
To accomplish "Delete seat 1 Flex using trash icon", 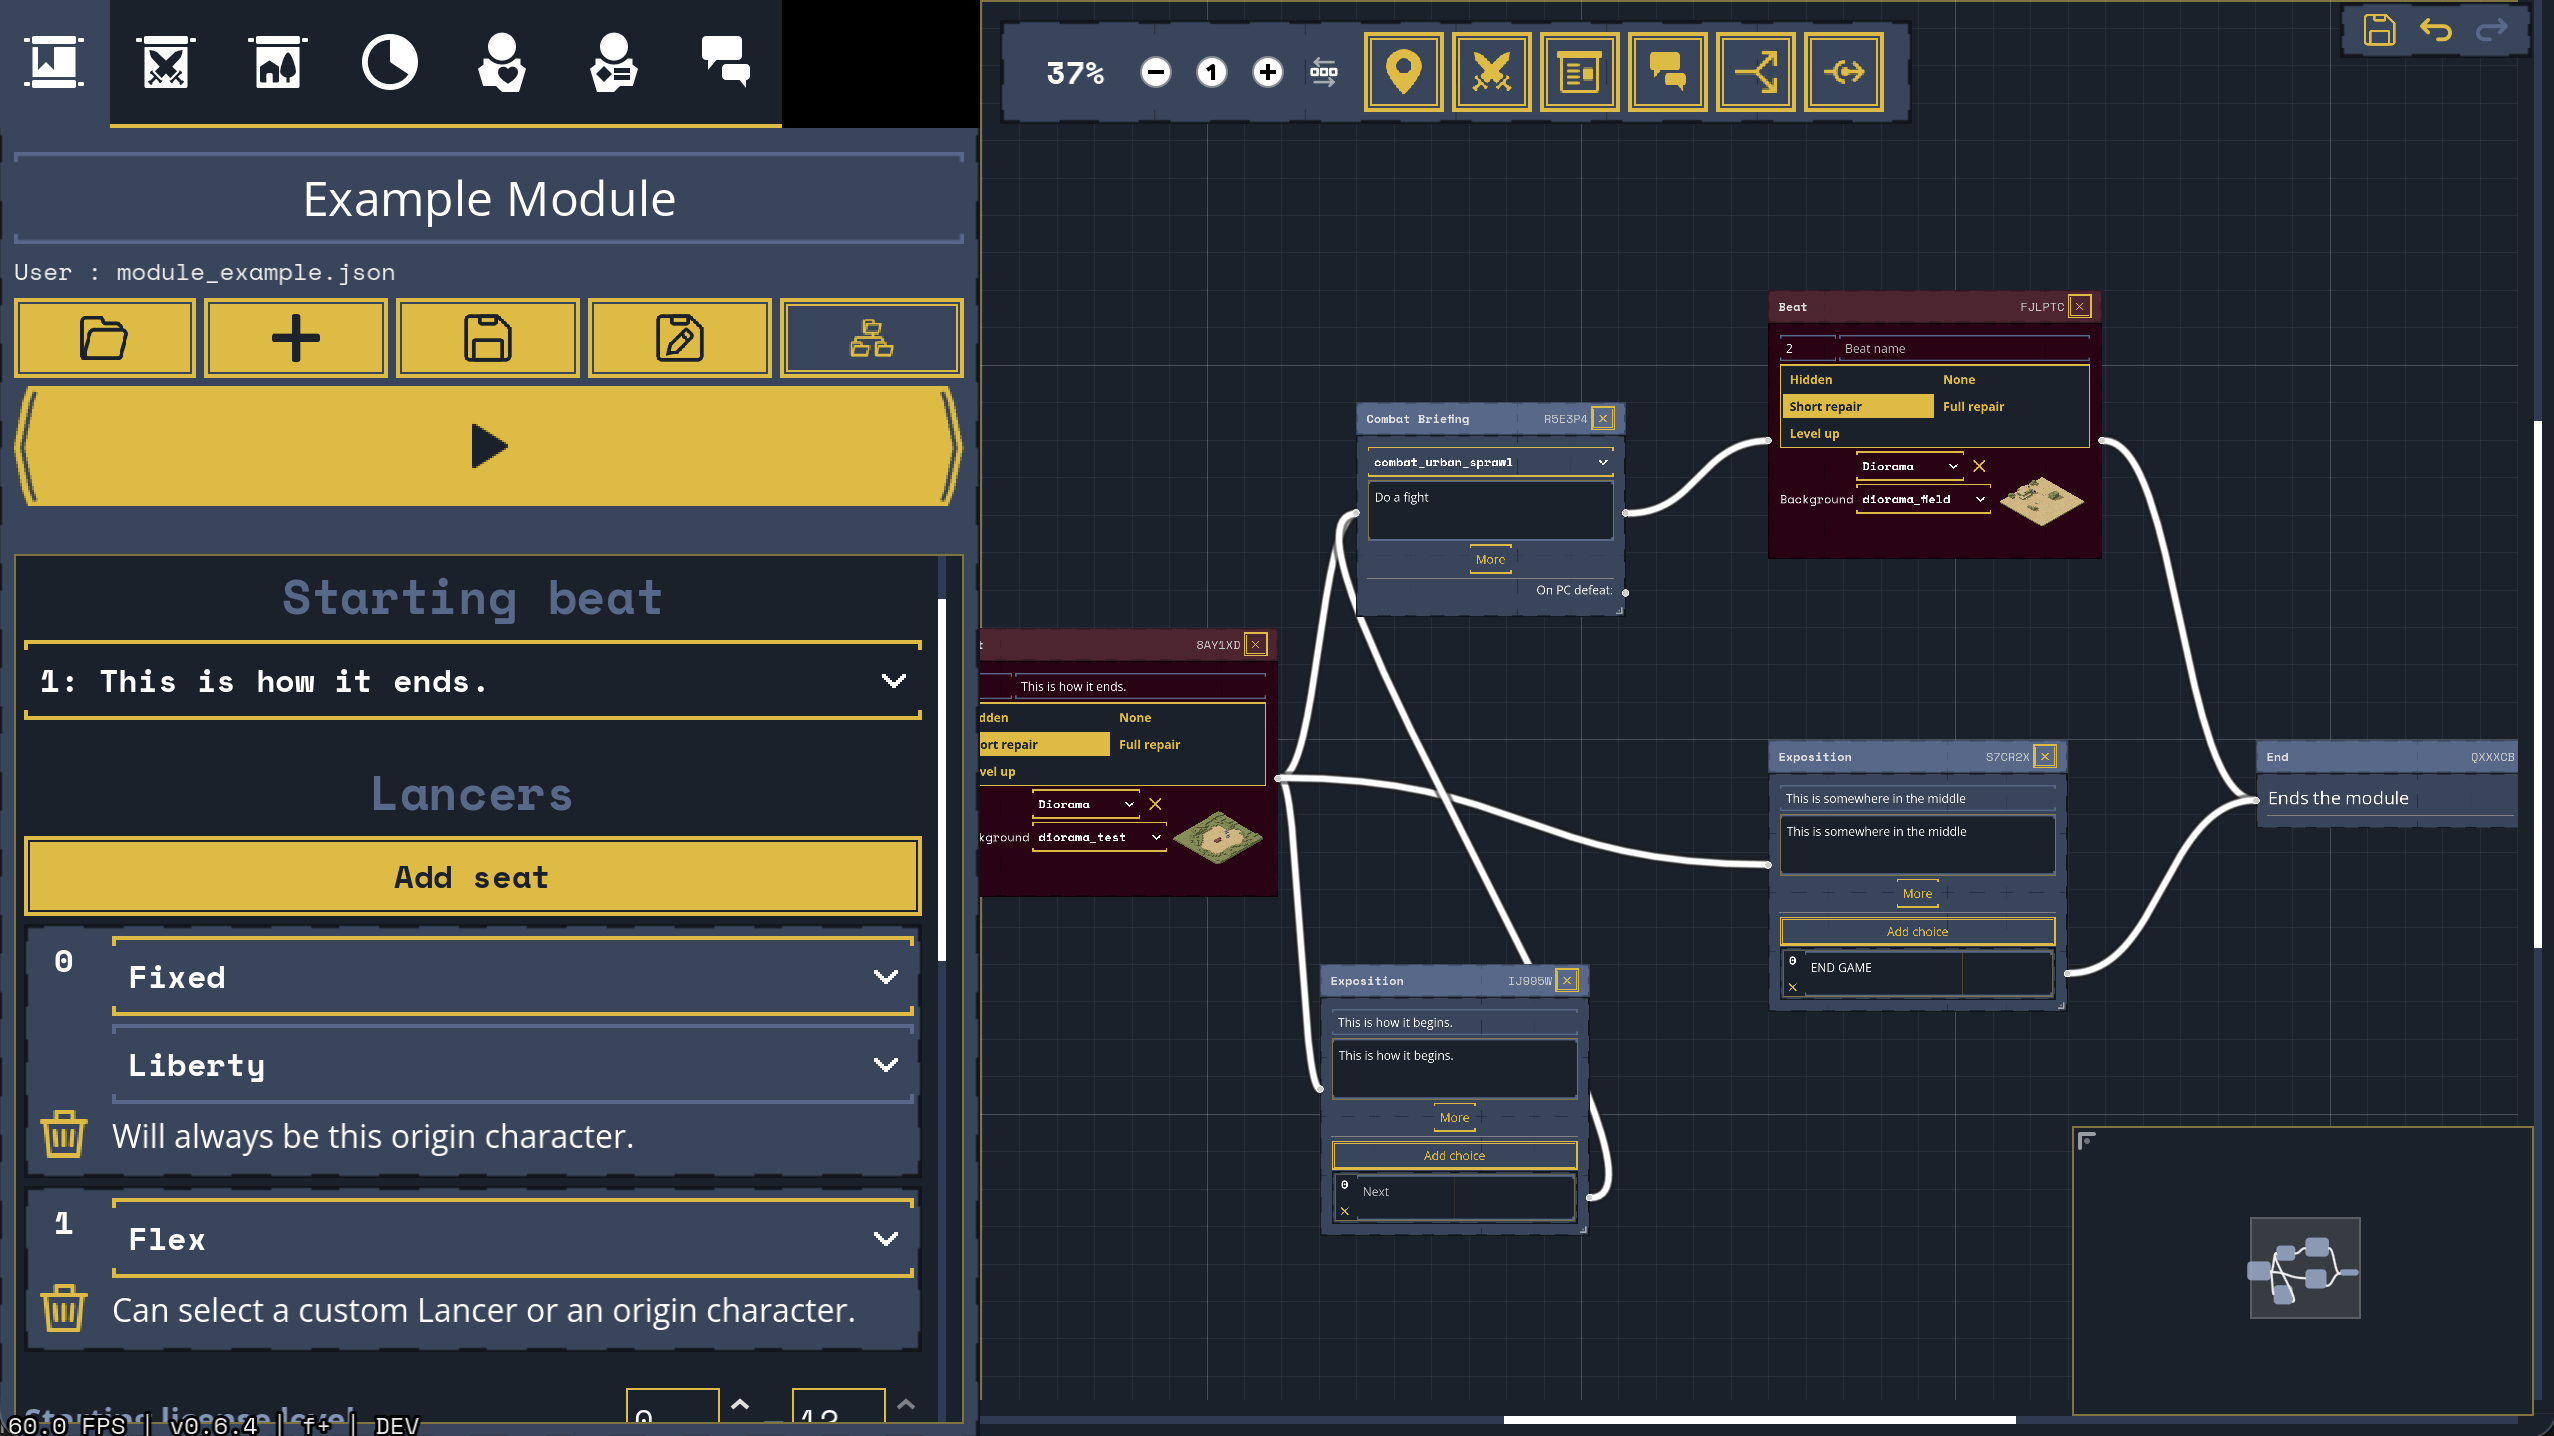I will click(63, 1308).
